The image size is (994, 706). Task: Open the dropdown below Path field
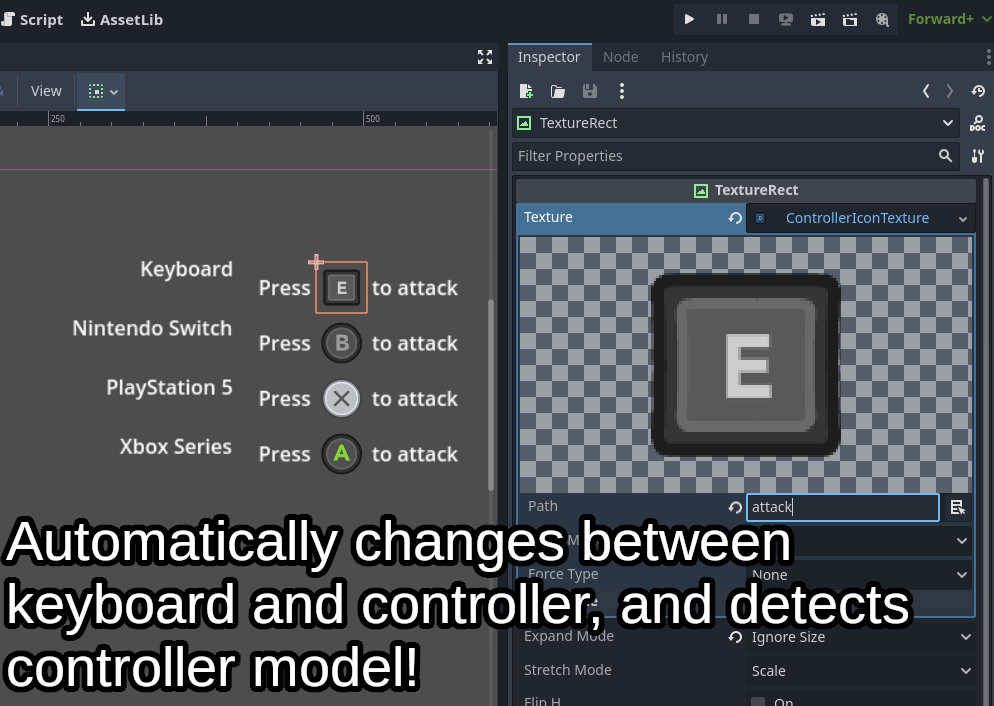point(858,541)
